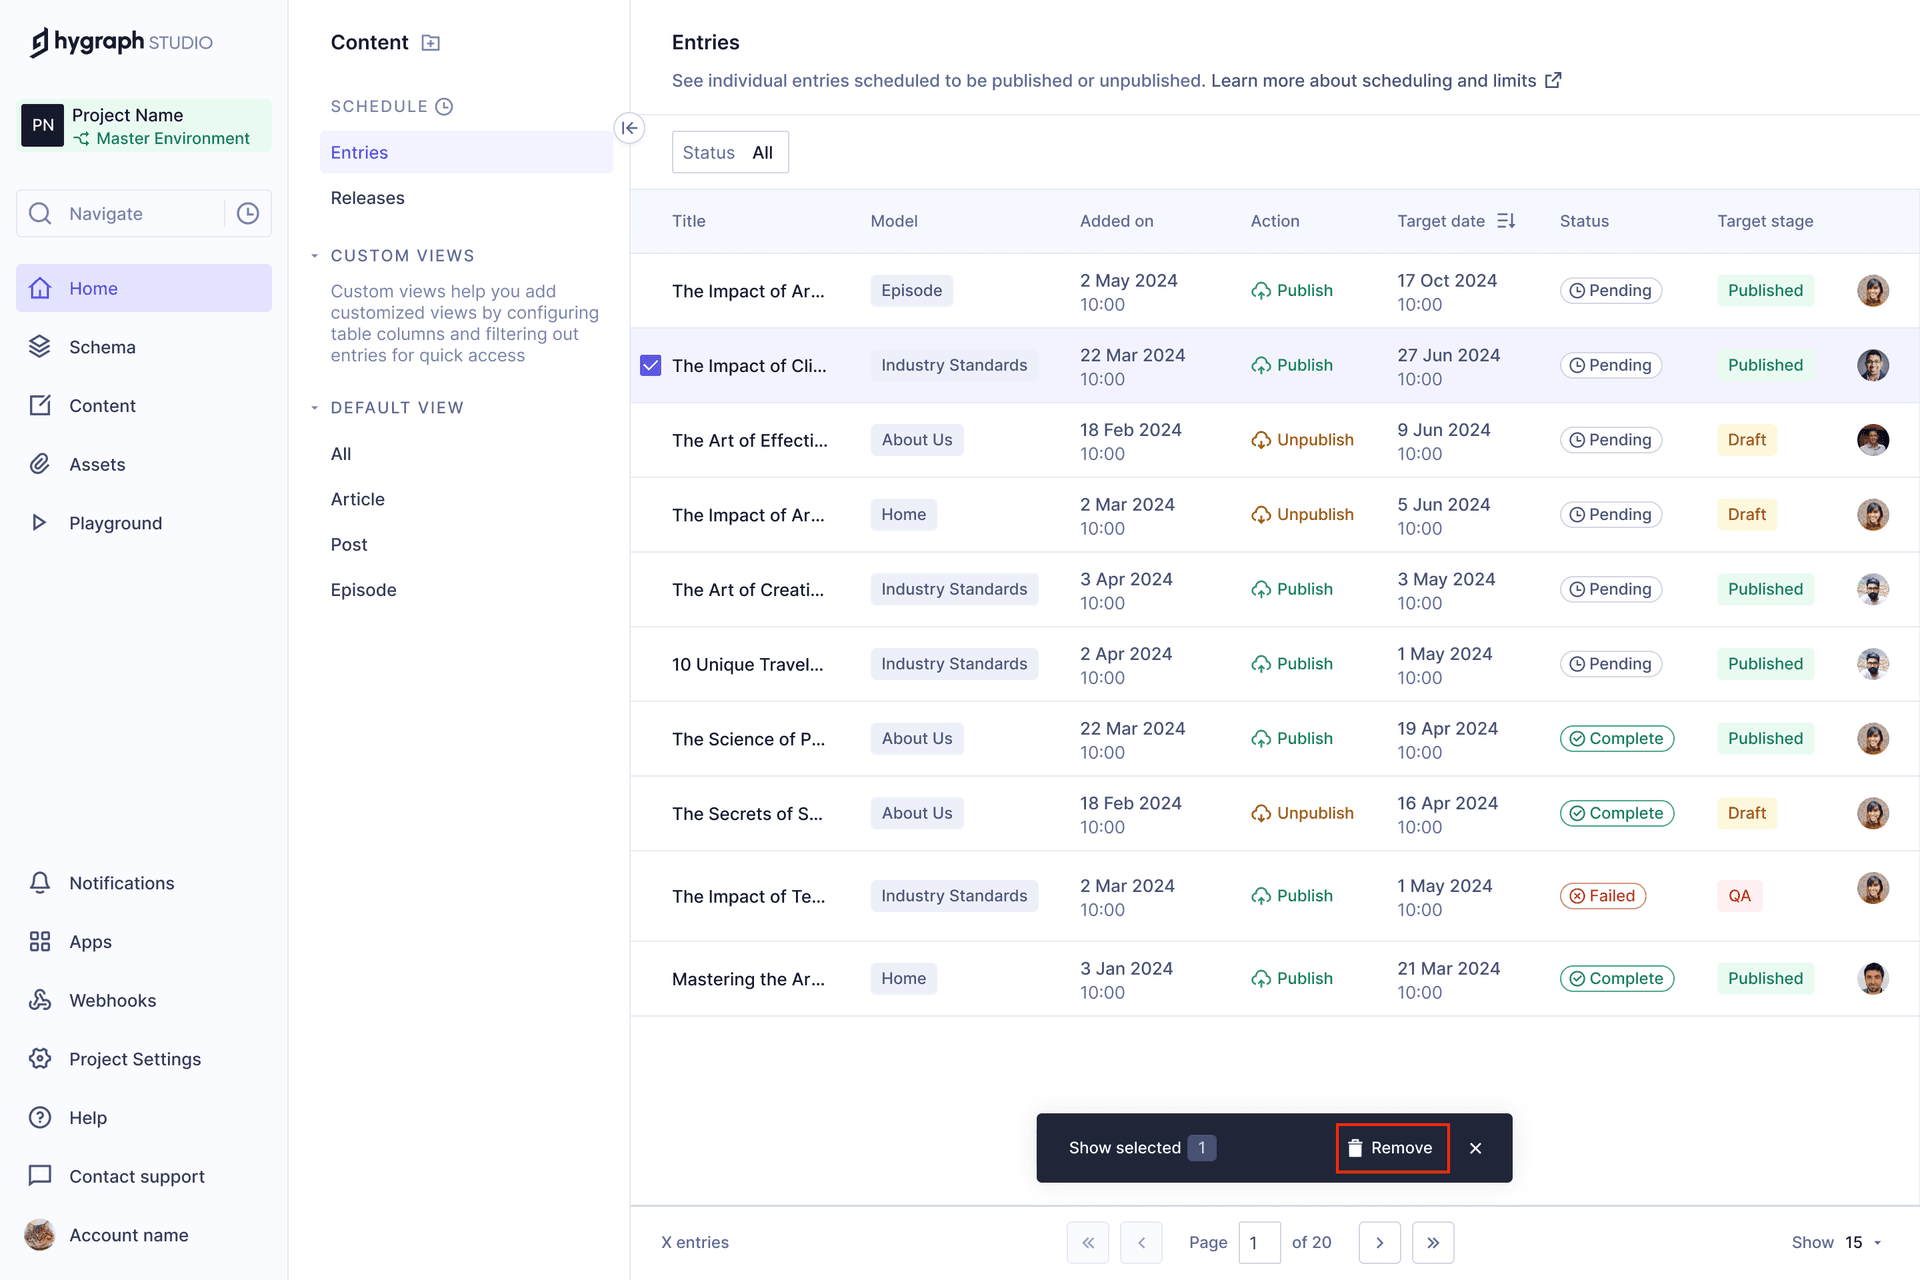Click the Navigate search field
The width and height of the screenshot is (1920, 1280).
pyautogui.click(x=144, y=213)
